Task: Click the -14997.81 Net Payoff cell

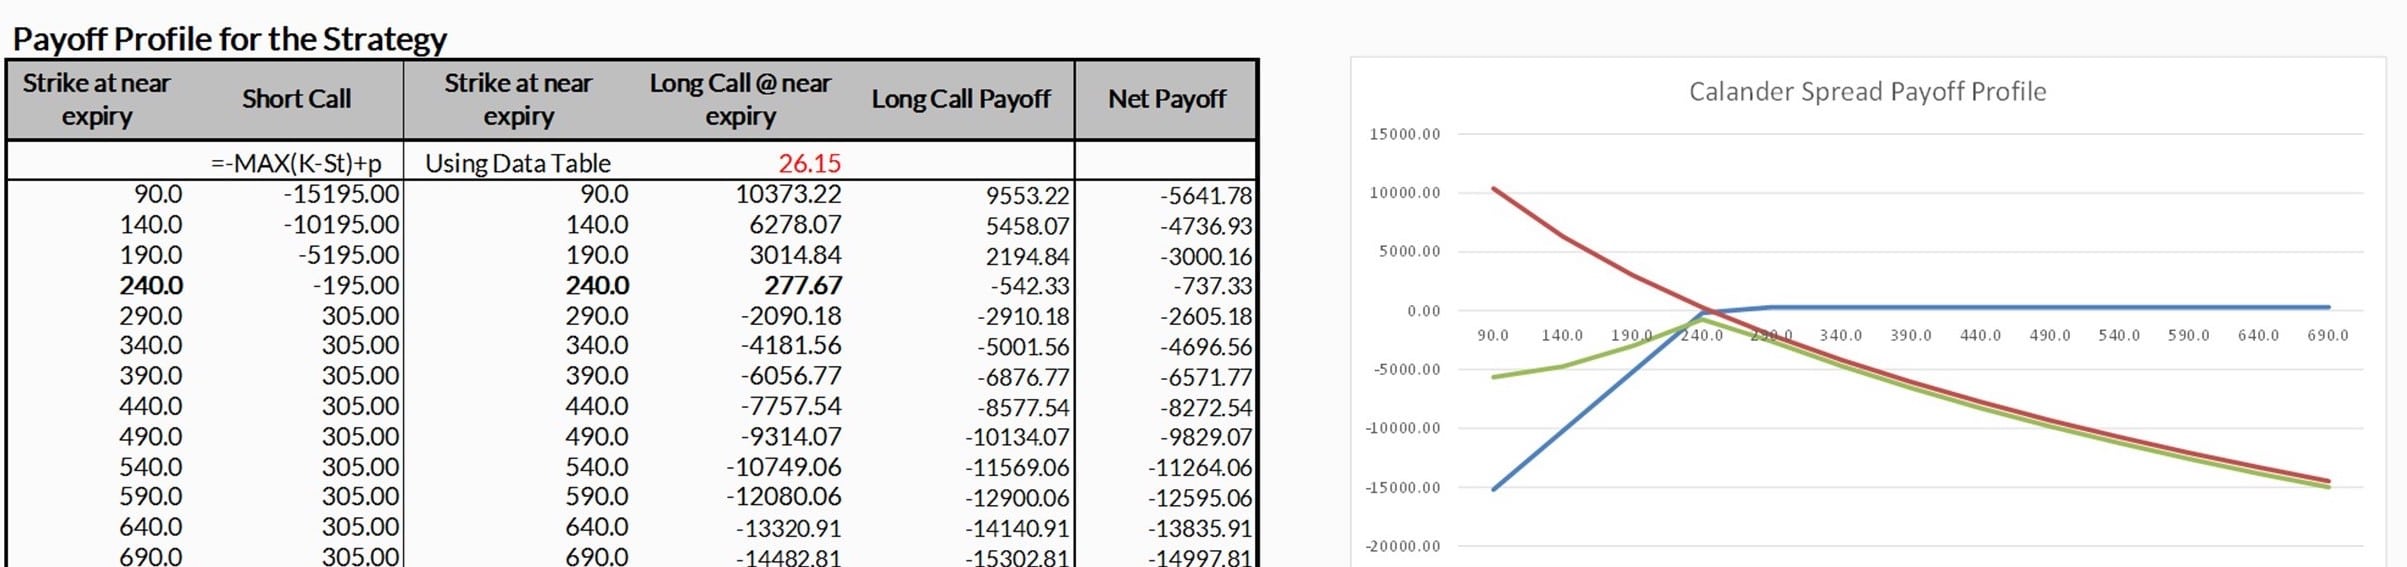Action: 1199,557
